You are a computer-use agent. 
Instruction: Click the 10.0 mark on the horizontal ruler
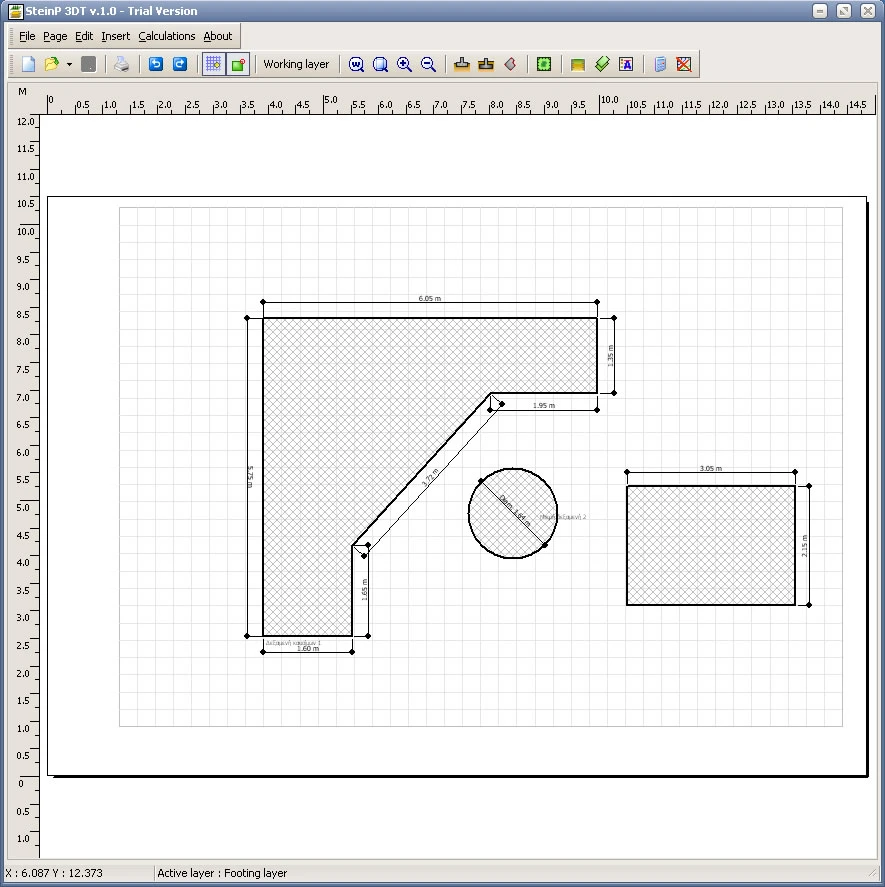coord(609,100)
